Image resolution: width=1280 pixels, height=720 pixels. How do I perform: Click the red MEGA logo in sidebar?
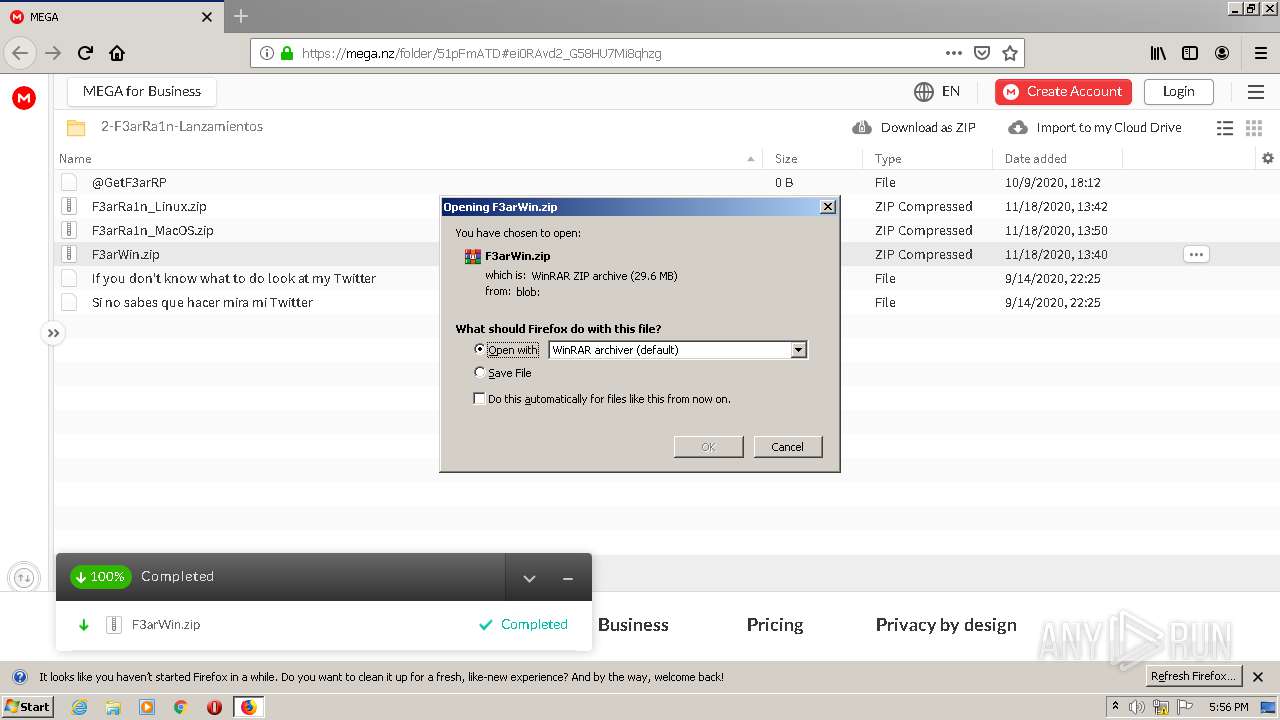tap(24, 97)
